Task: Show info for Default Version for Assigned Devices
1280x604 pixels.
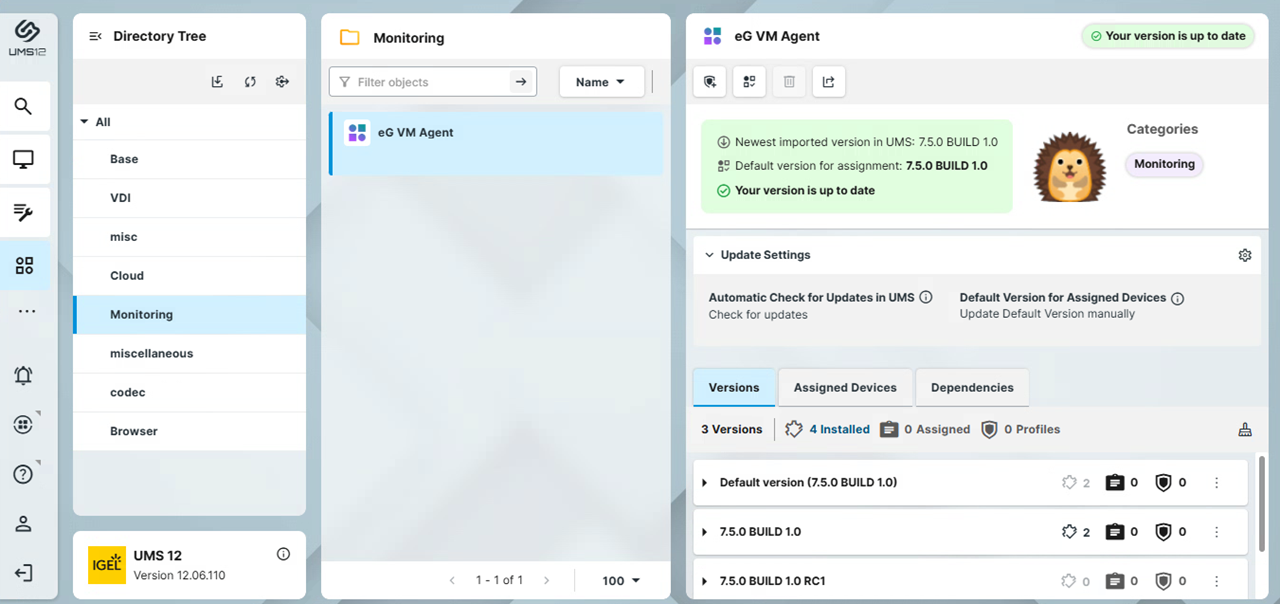Action: pyautogui.click(x=1178, y=298)
